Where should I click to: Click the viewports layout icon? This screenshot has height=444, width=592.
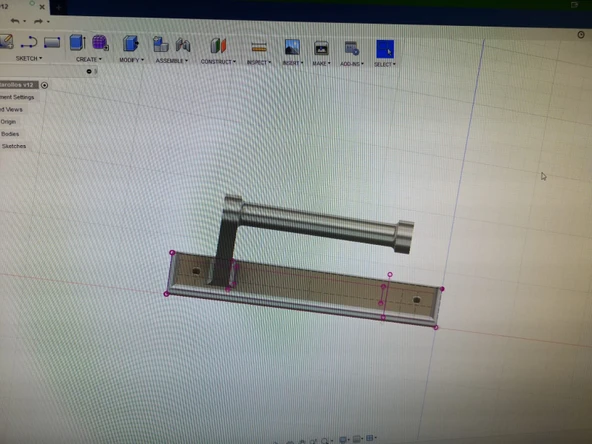tap(370, 438)
